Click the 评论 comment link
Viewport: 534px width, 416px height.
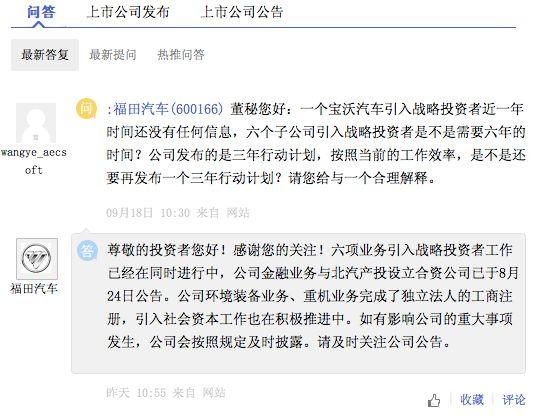click(x=514, y=400)
